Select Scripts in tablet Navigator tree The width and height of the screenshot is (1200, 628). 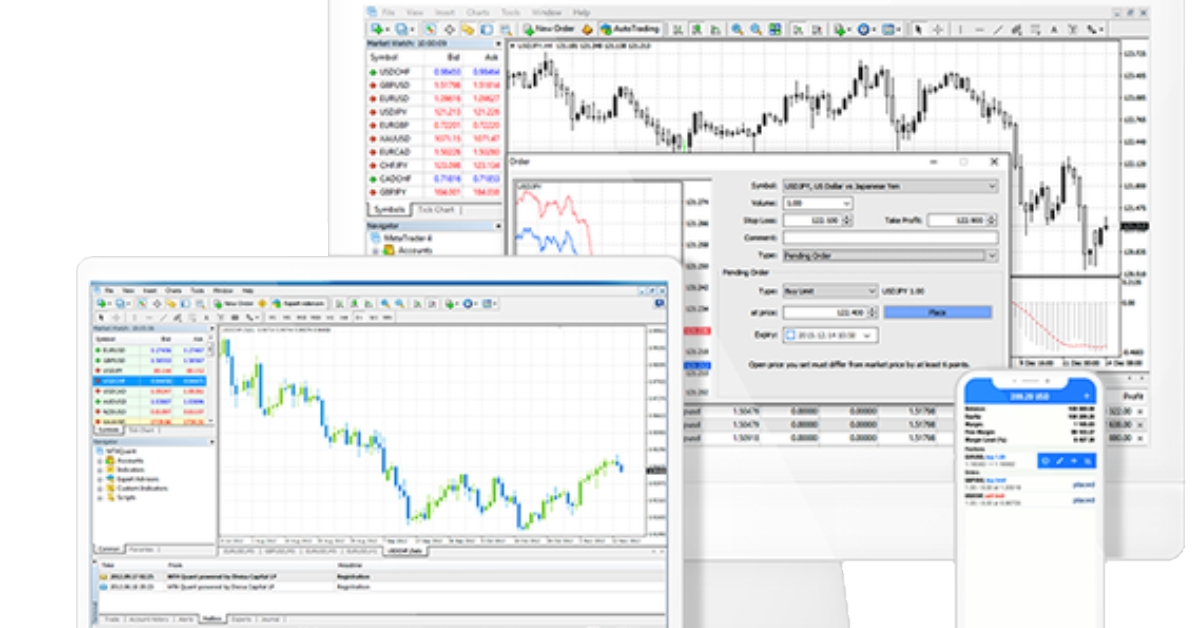125,497
